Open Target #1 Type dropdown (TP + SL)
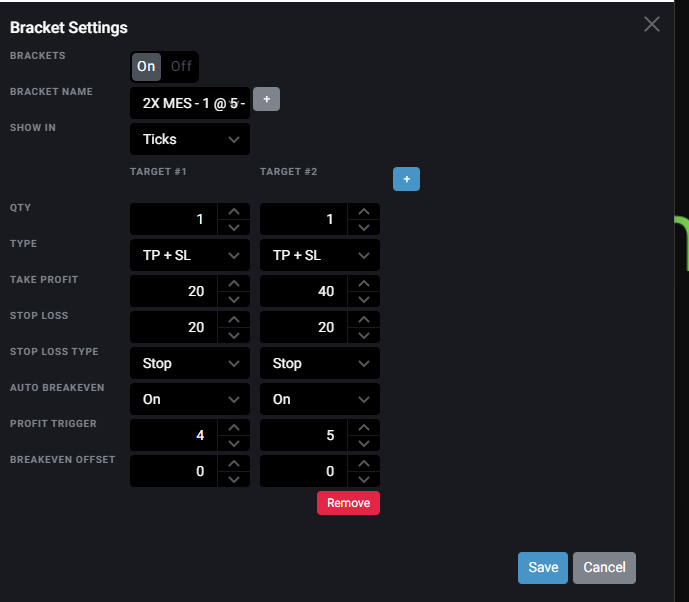 point(190,255)
